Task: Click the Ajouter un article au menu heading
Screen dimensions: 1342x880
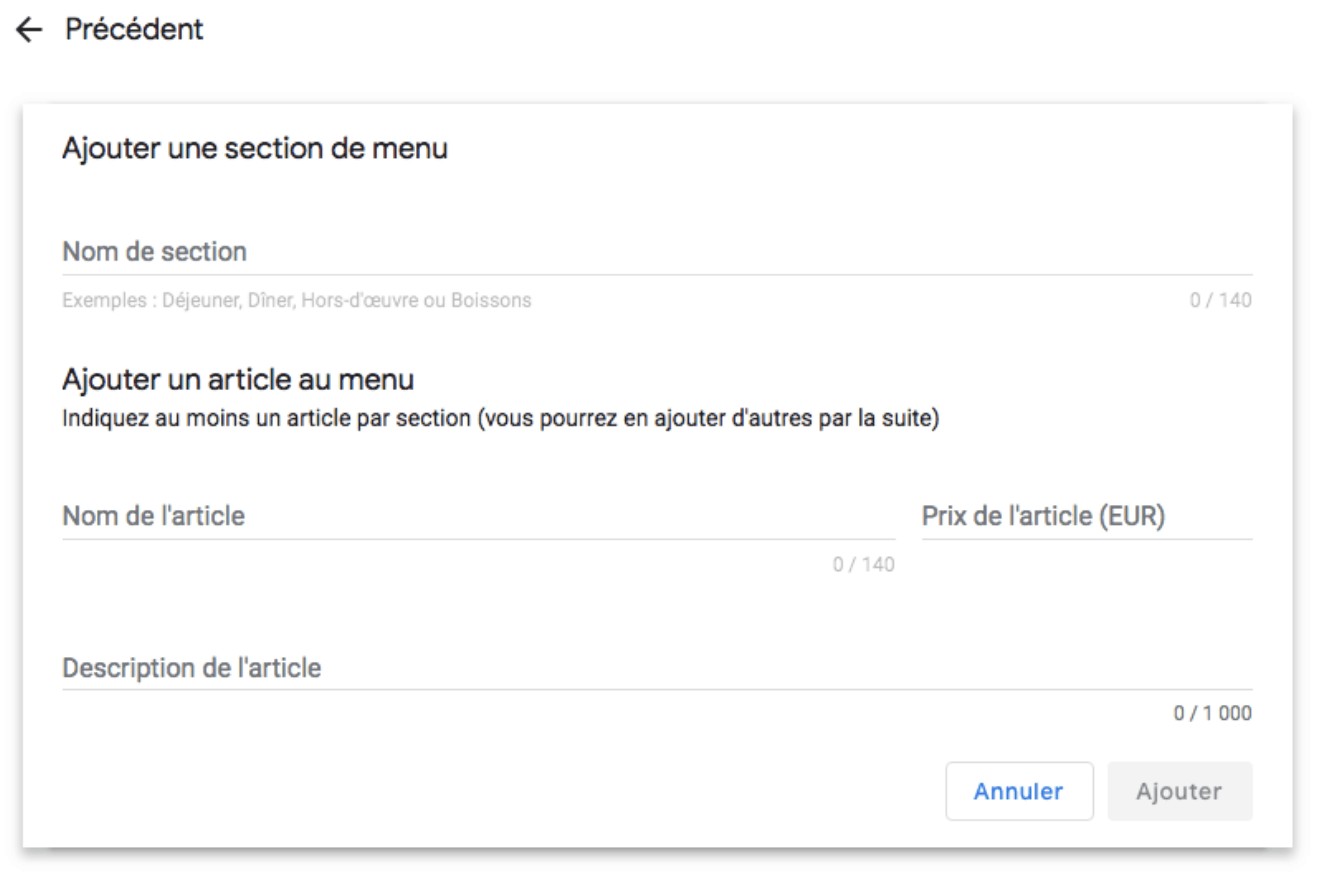Action: pos(238,380)
